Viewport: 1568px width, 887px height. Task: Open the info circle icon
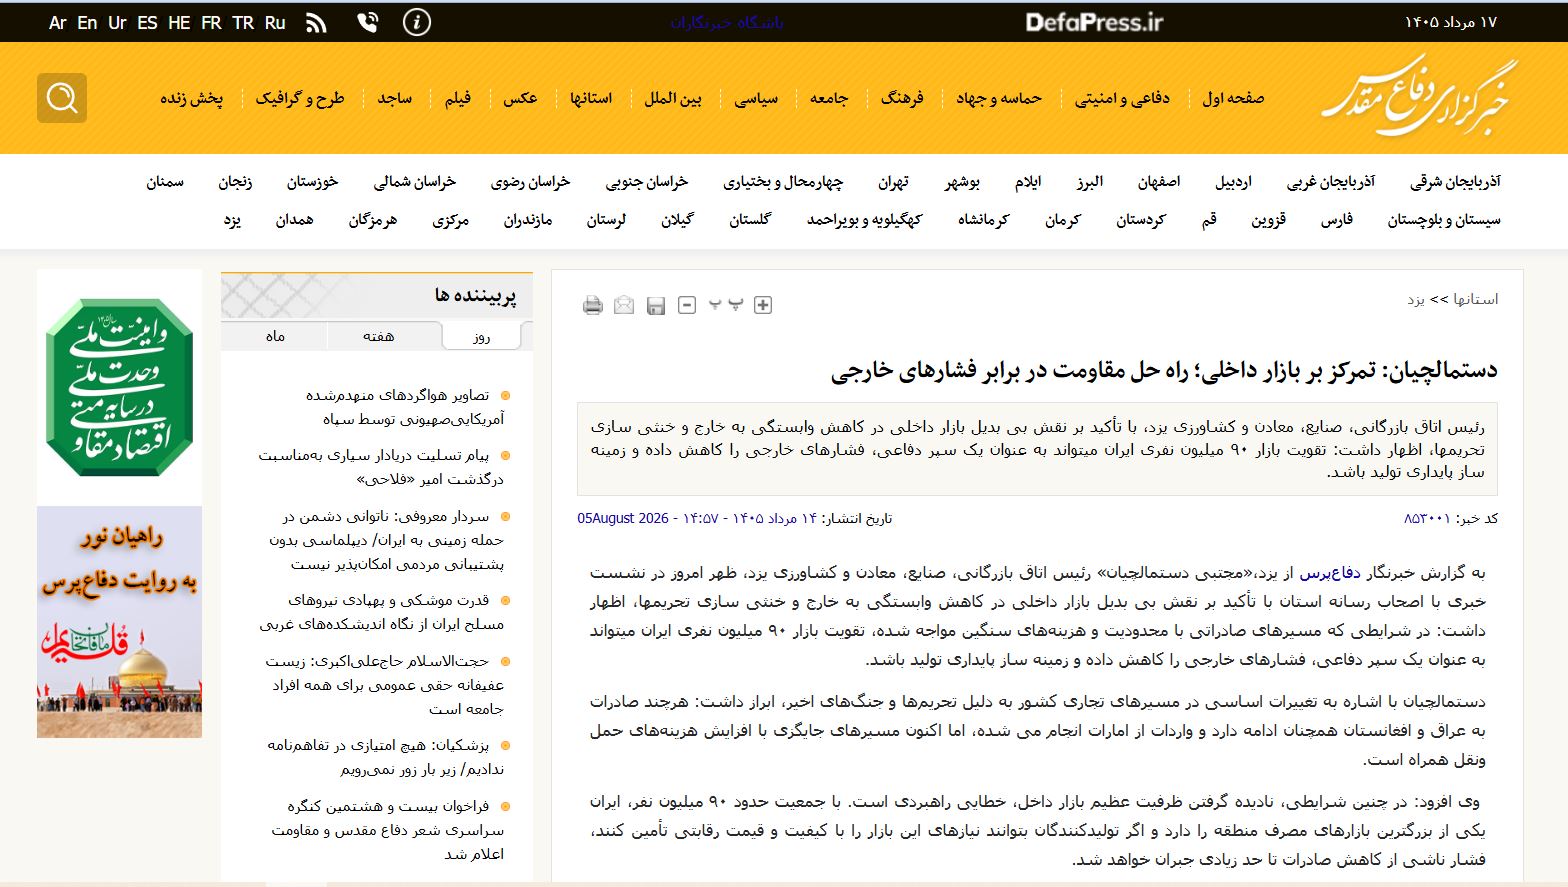[417, 22]
